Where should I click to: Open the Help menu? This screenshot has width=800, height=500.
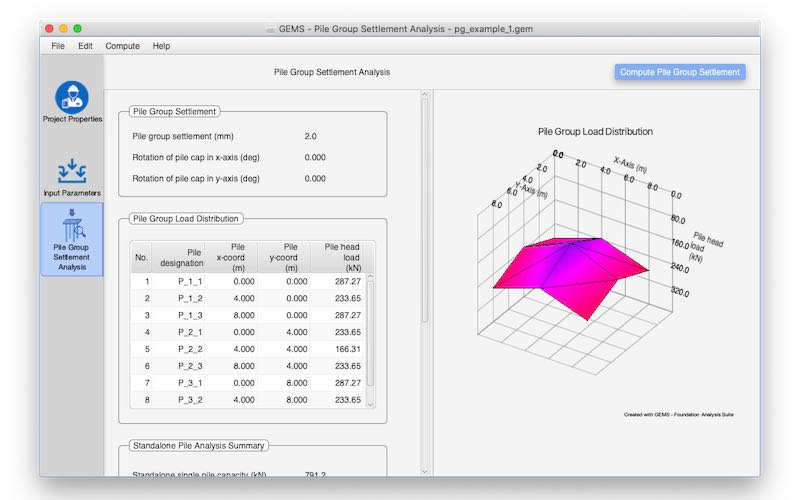[x=161, y=46]
